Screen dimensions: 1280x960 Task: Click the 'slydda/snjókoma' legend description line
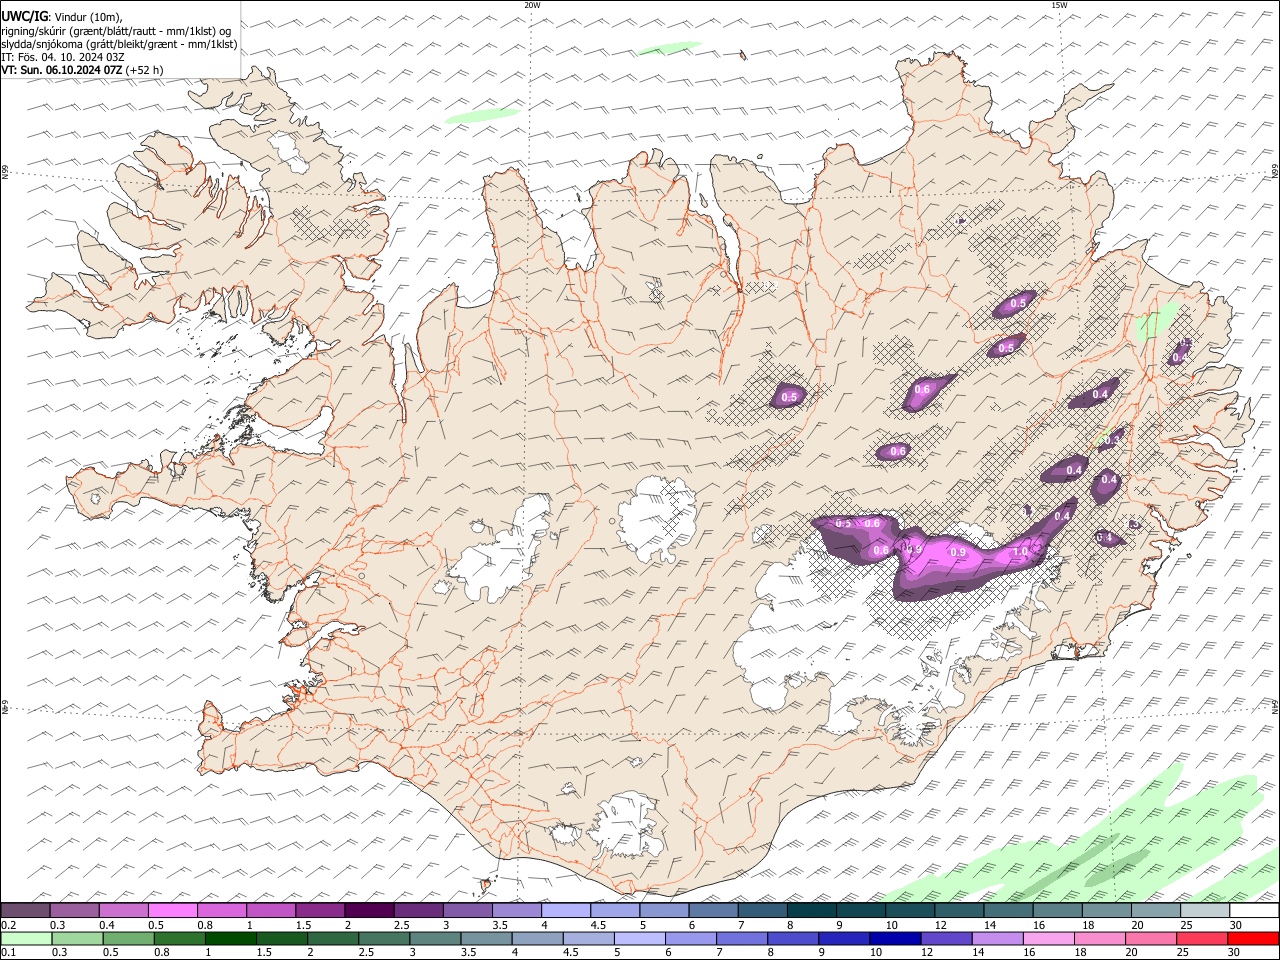pos(119,44)
